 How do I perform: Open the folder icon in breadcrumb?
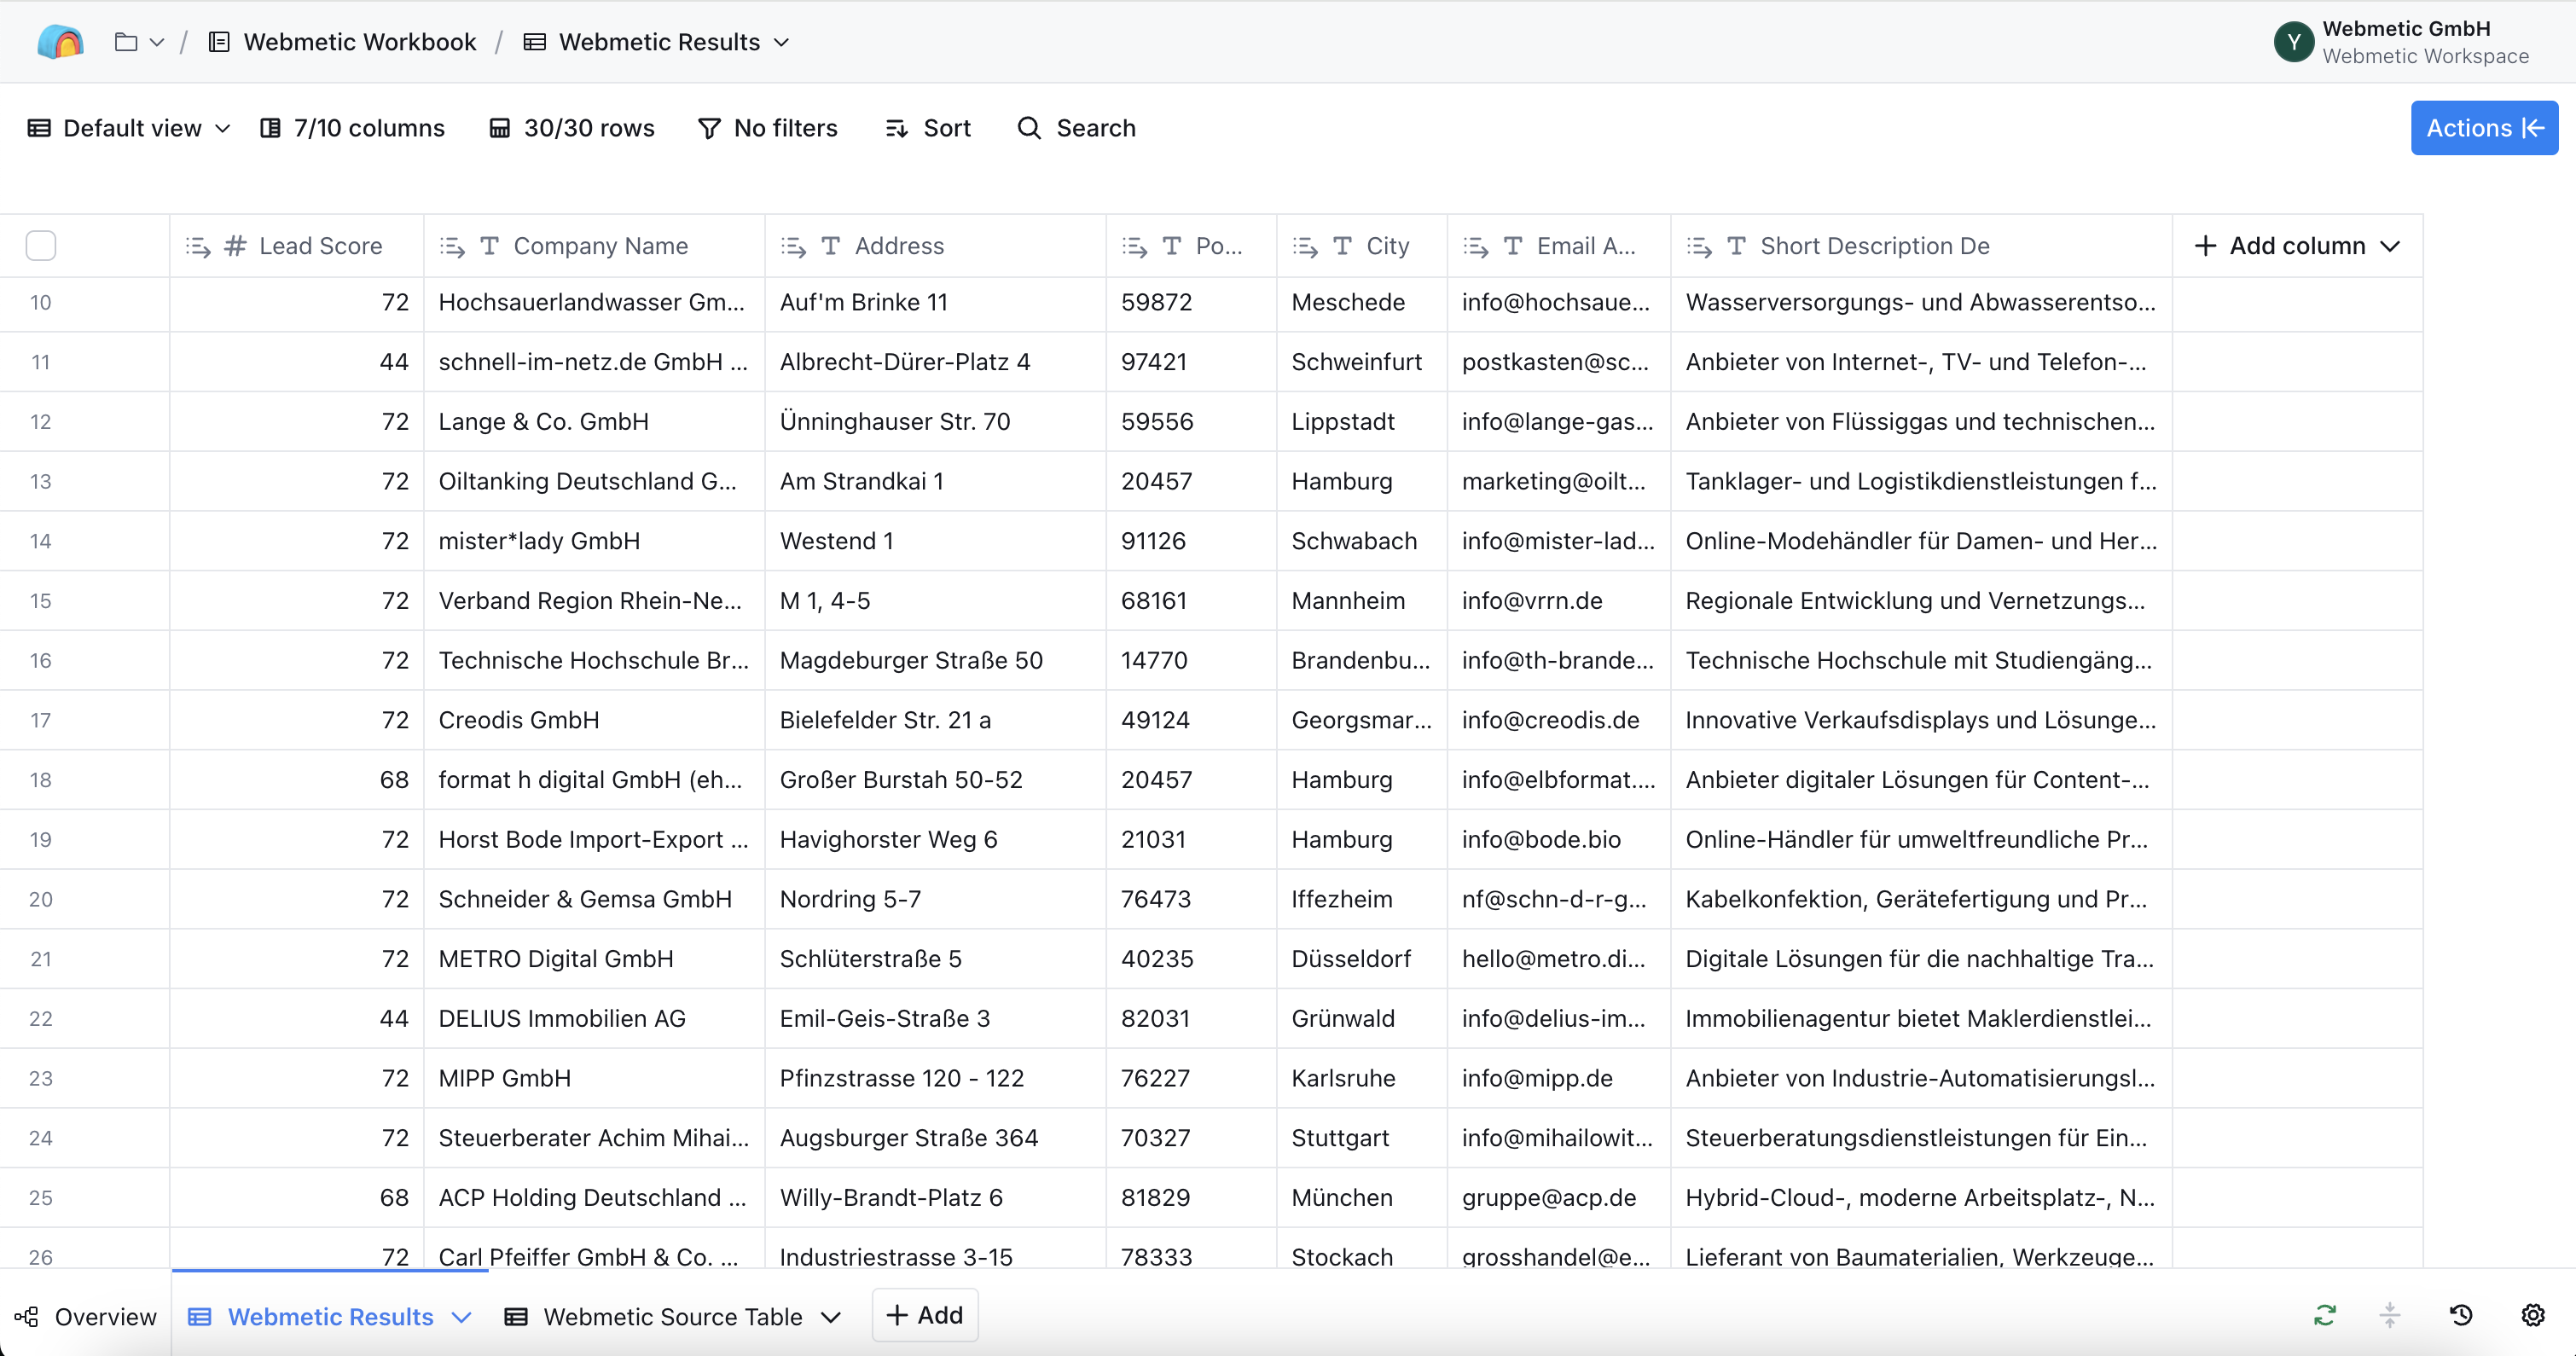126,42
